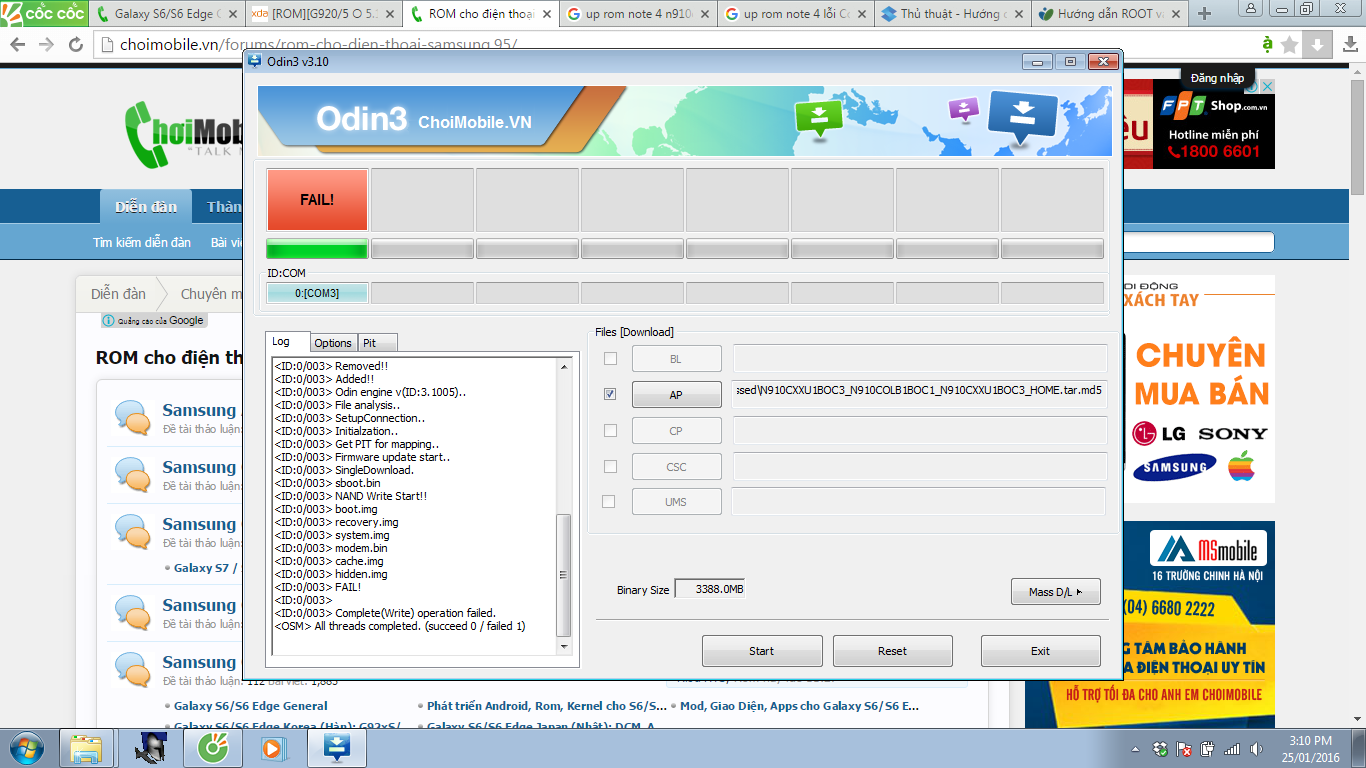Image resolution: width=1366 pixels, height=768 pixels.
Task: Click the AP file path field
Action: [920, 395]
